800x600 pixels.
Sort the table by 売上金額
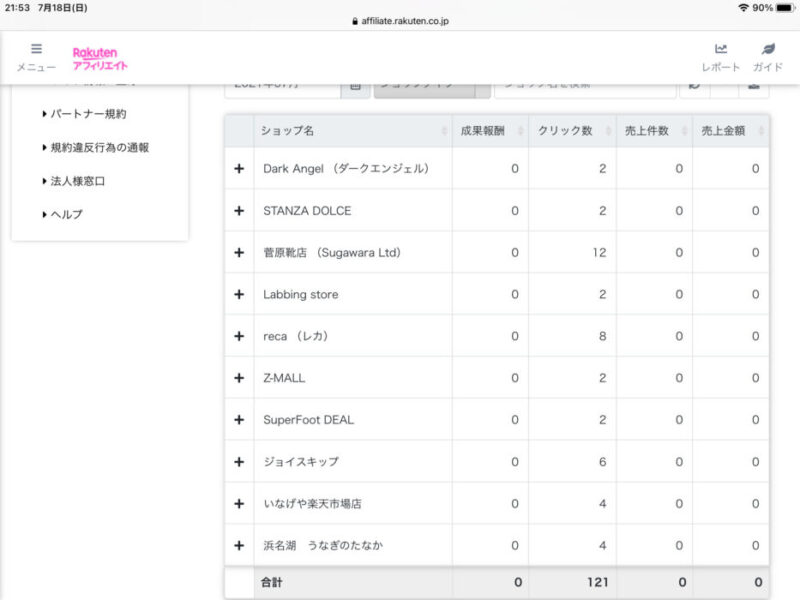(x=731, y=131)
